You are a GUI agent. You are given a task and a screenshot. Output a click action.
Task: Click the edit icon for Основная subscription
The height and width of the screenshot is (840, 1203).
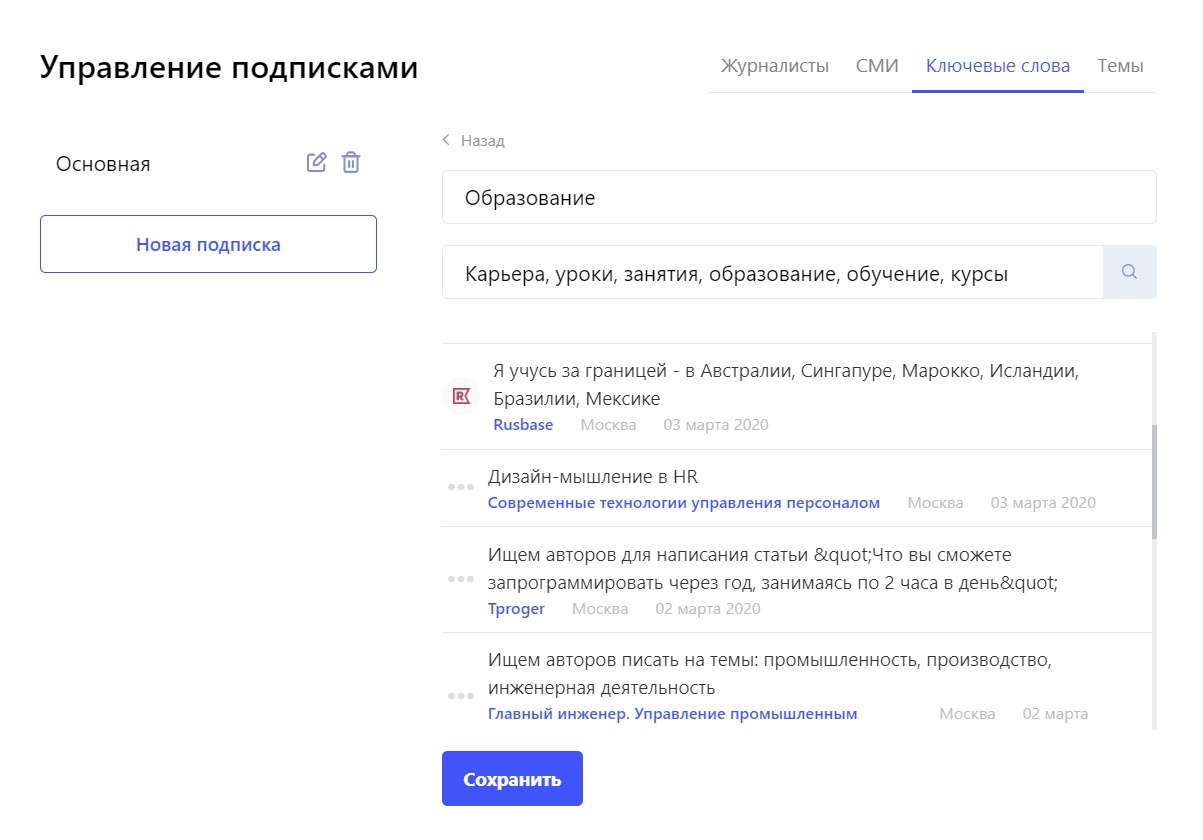click(316, 162)
